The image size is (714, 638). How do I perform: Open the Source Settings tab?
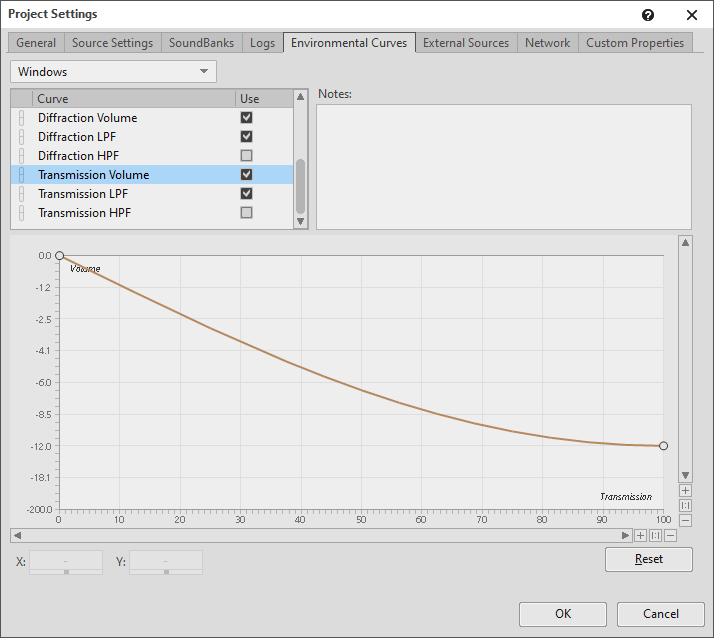(x=112, y=43)
